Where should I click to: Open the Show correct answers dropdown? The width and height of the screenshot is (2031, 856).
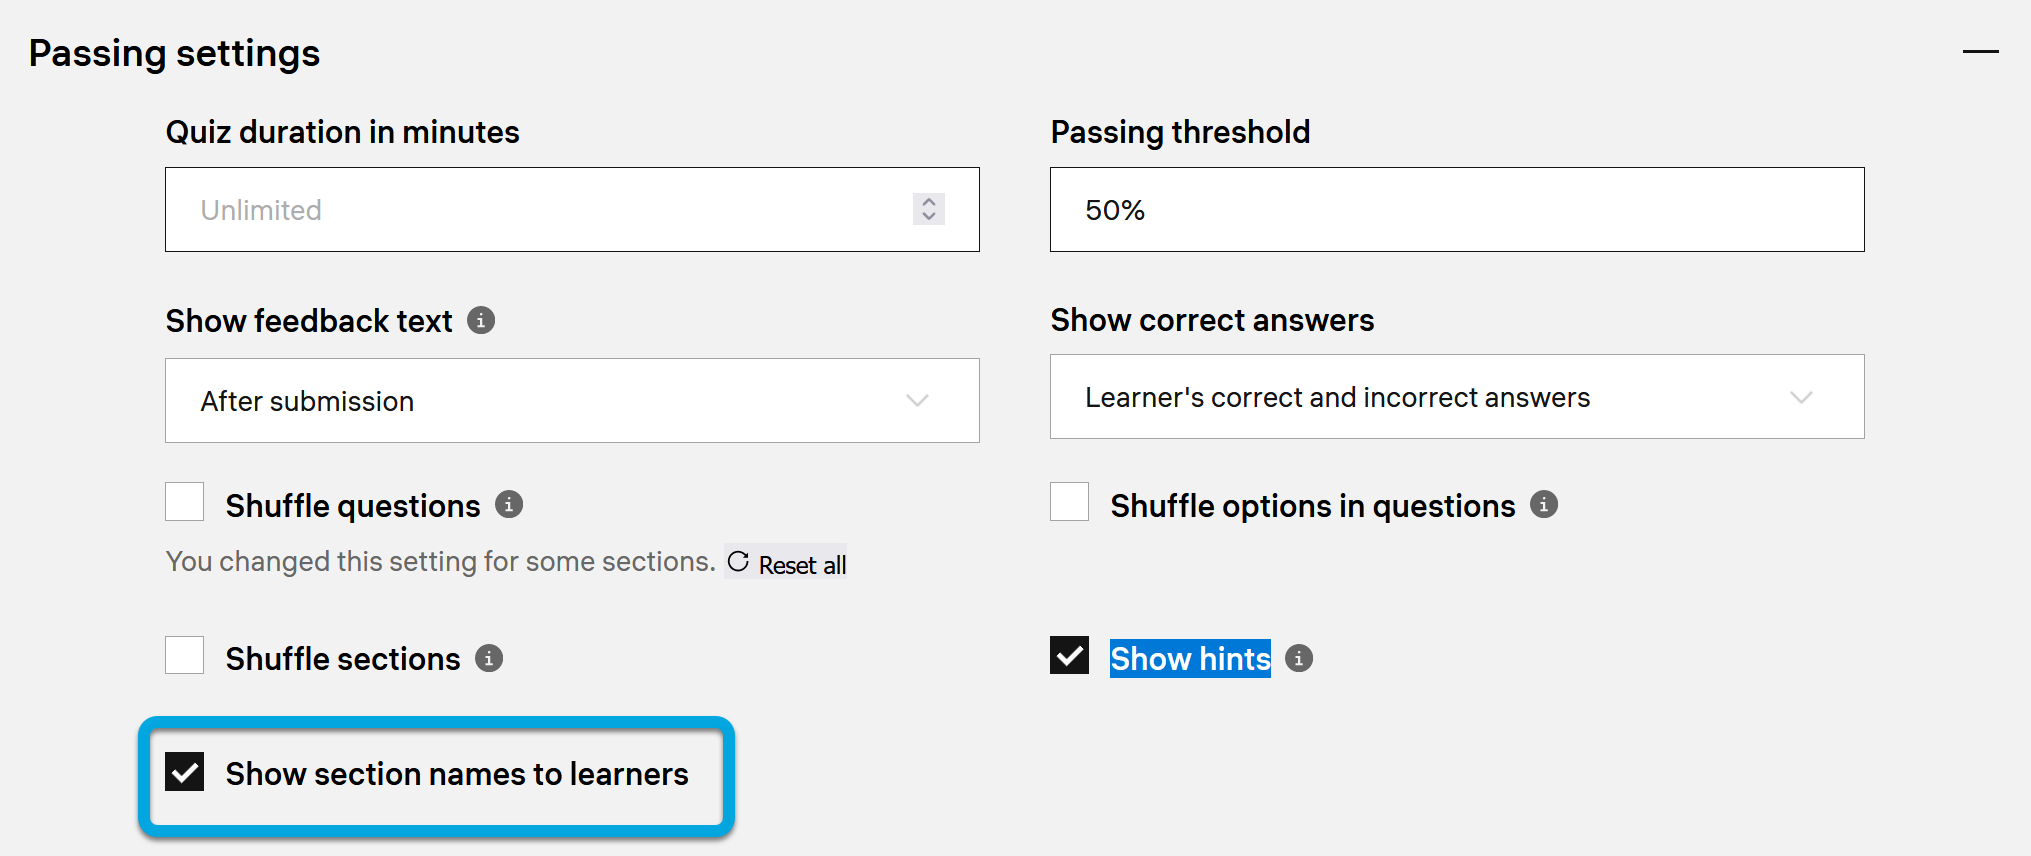[1457, 397]
